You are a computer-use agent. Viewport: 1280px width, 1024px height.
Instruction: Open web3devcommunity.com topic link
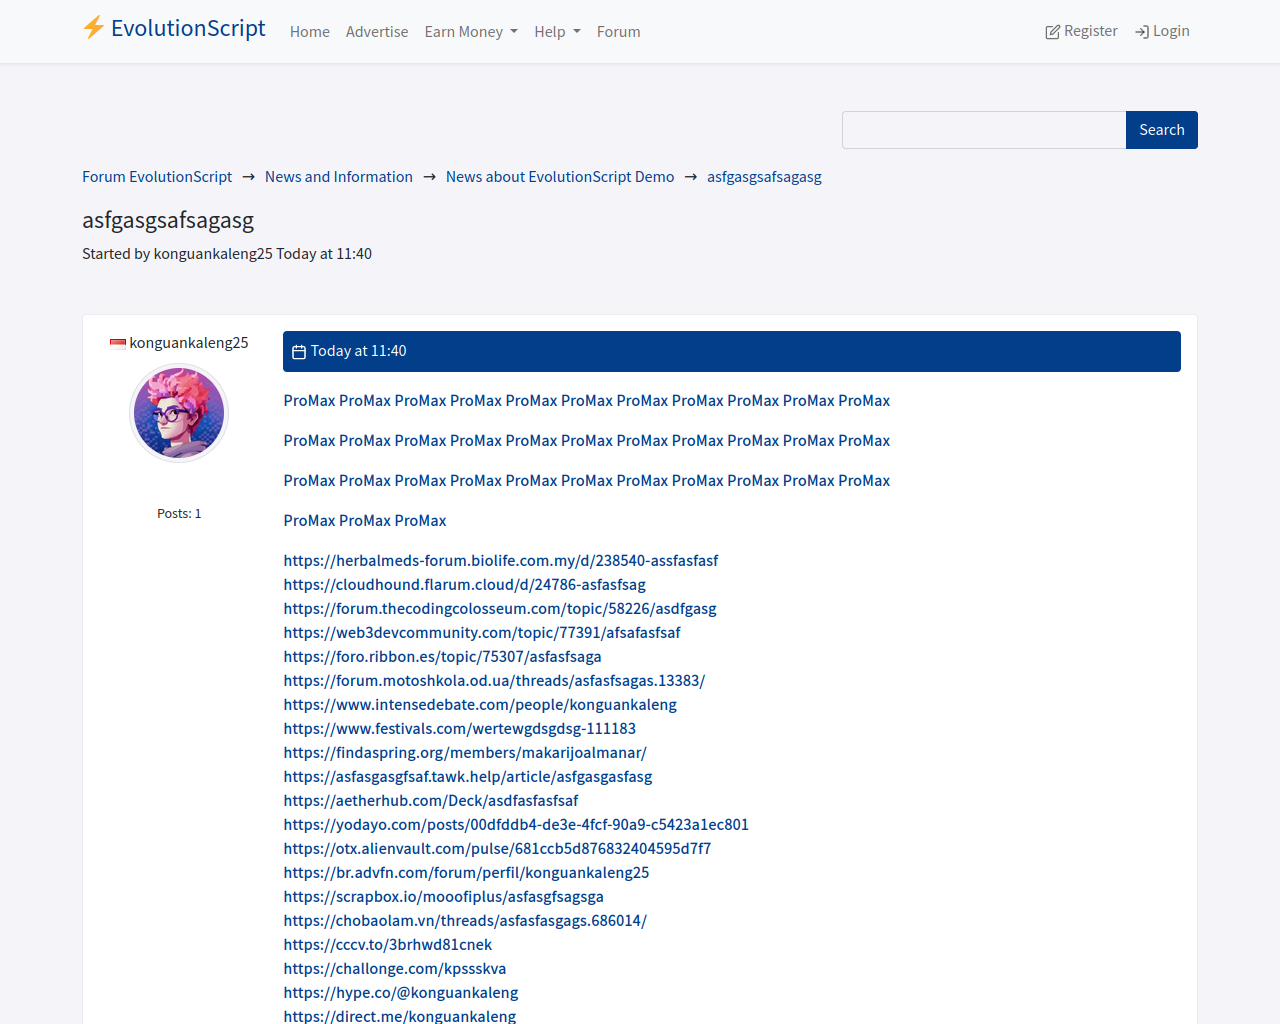pyautogui.click(x=482, y=633)
